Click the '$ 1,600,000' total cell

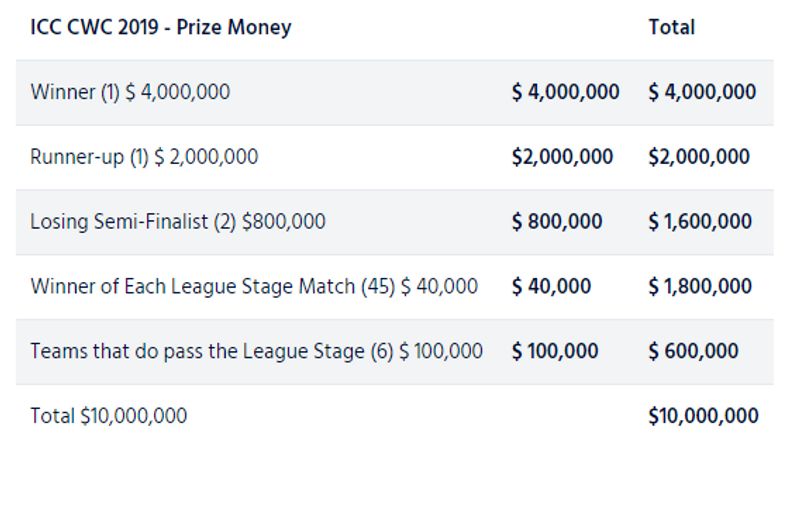(700, 221)
